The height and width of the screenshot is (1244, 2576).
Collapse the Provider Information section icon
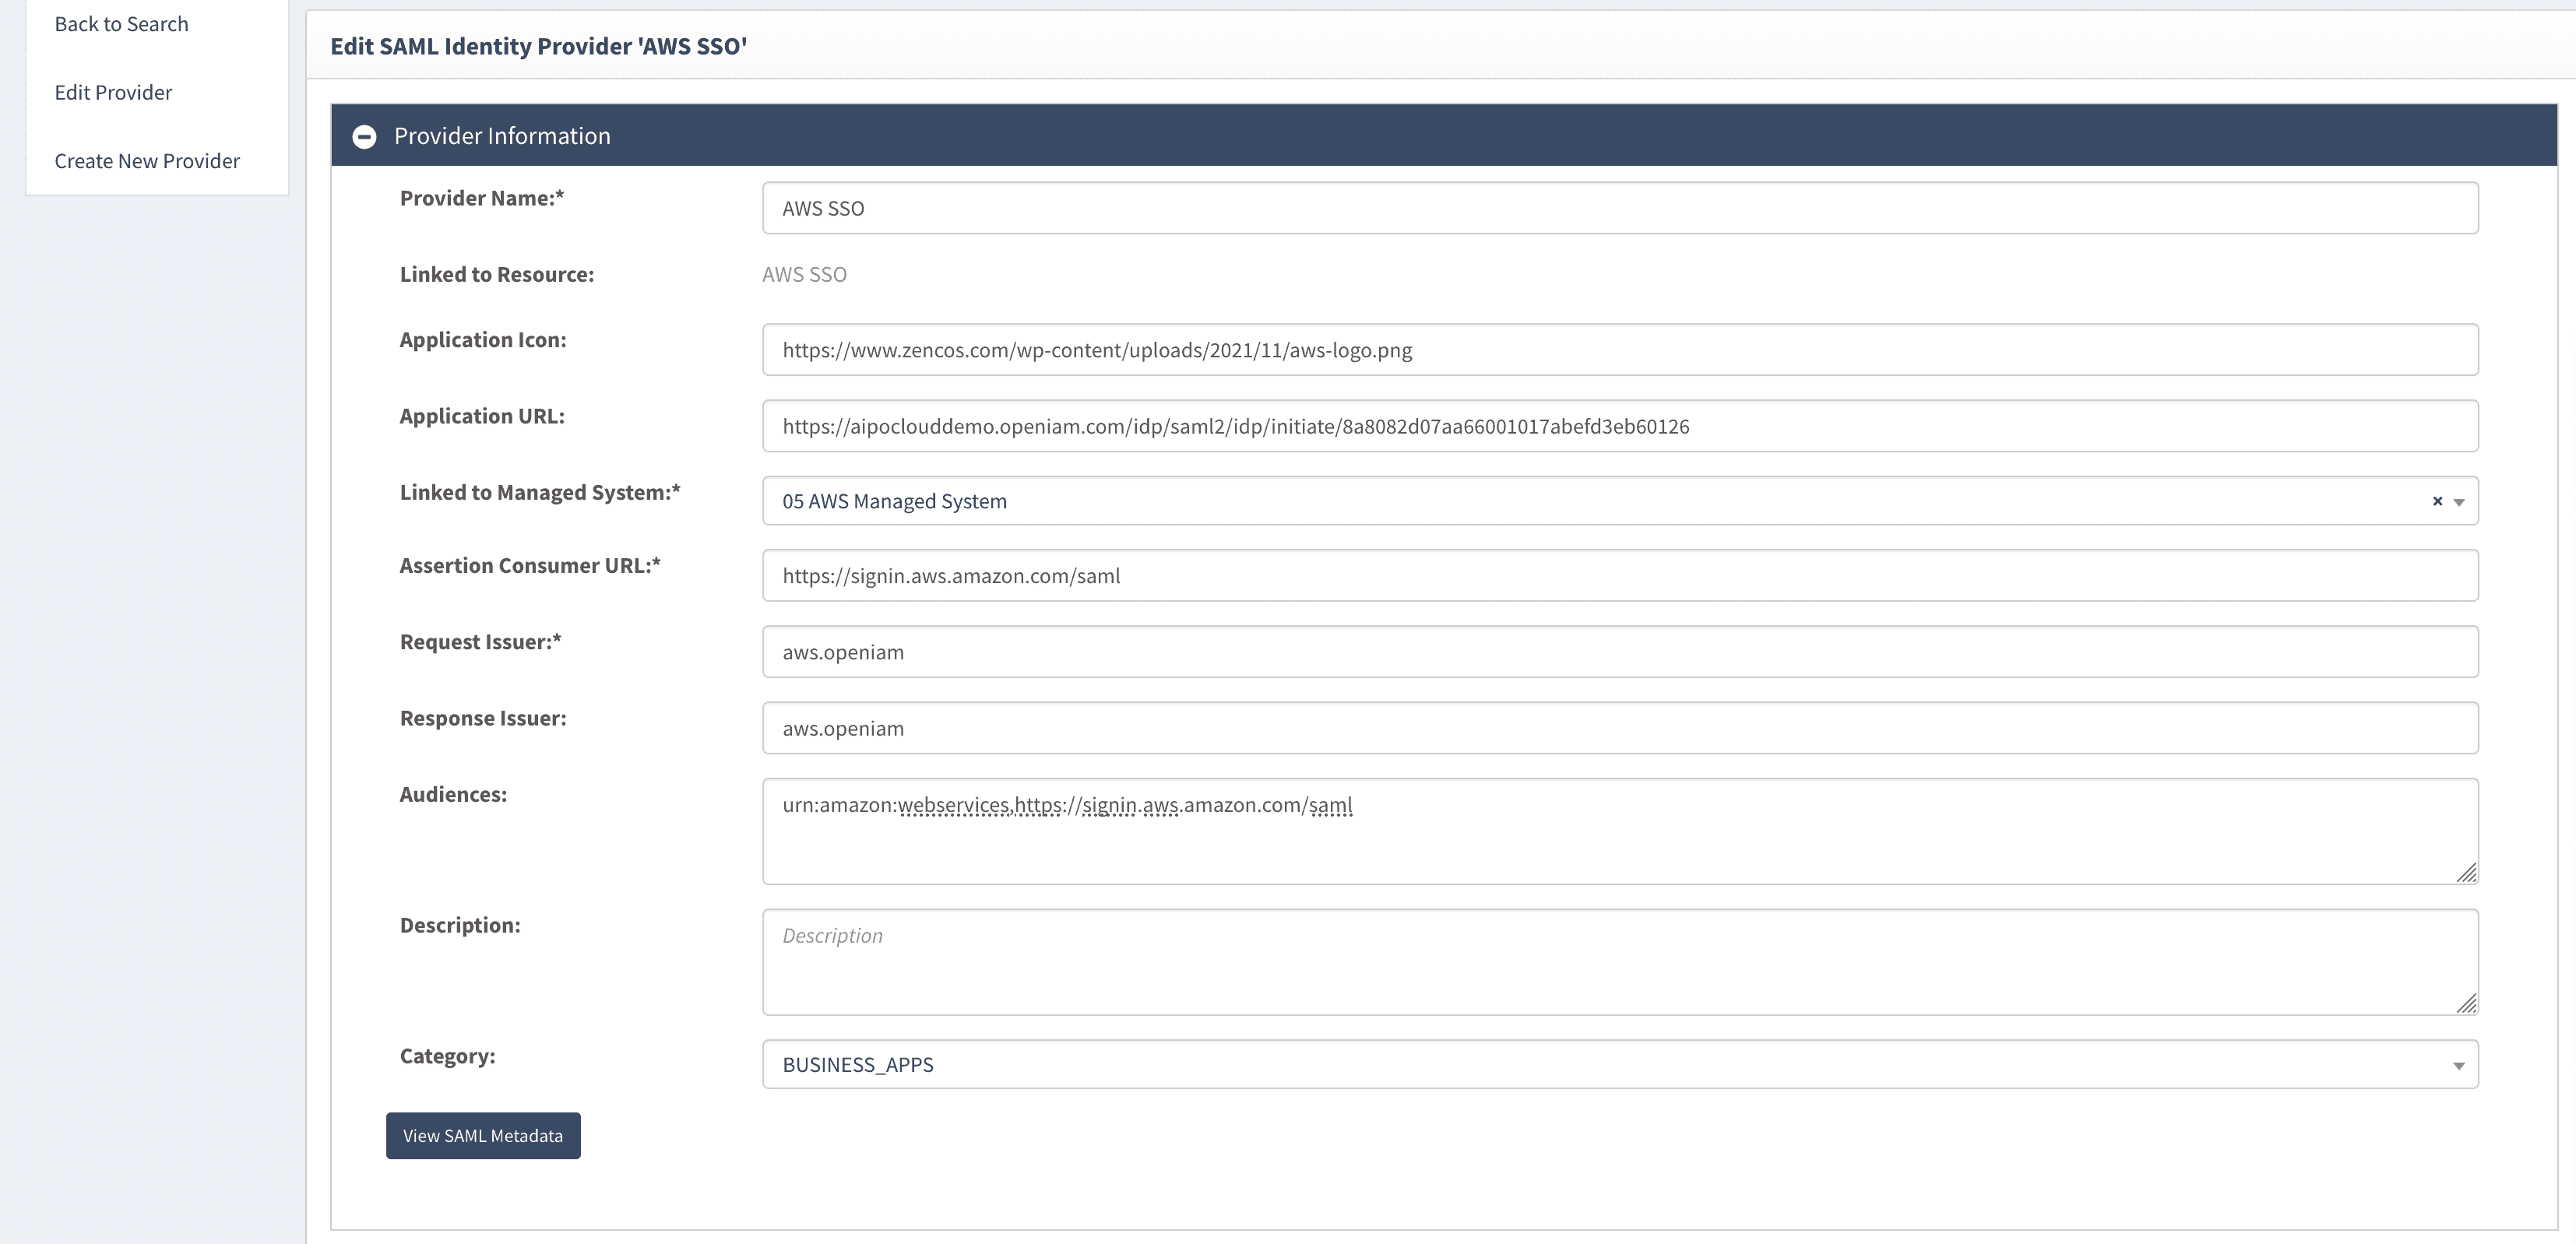tap(364, 136)
